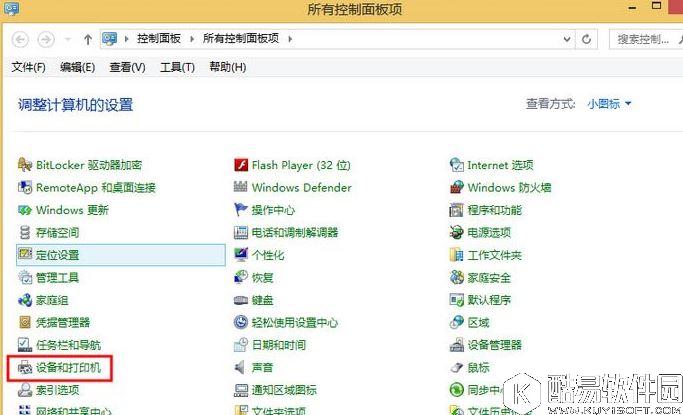Click the 定位设置 icon

[x=25, y=255]
